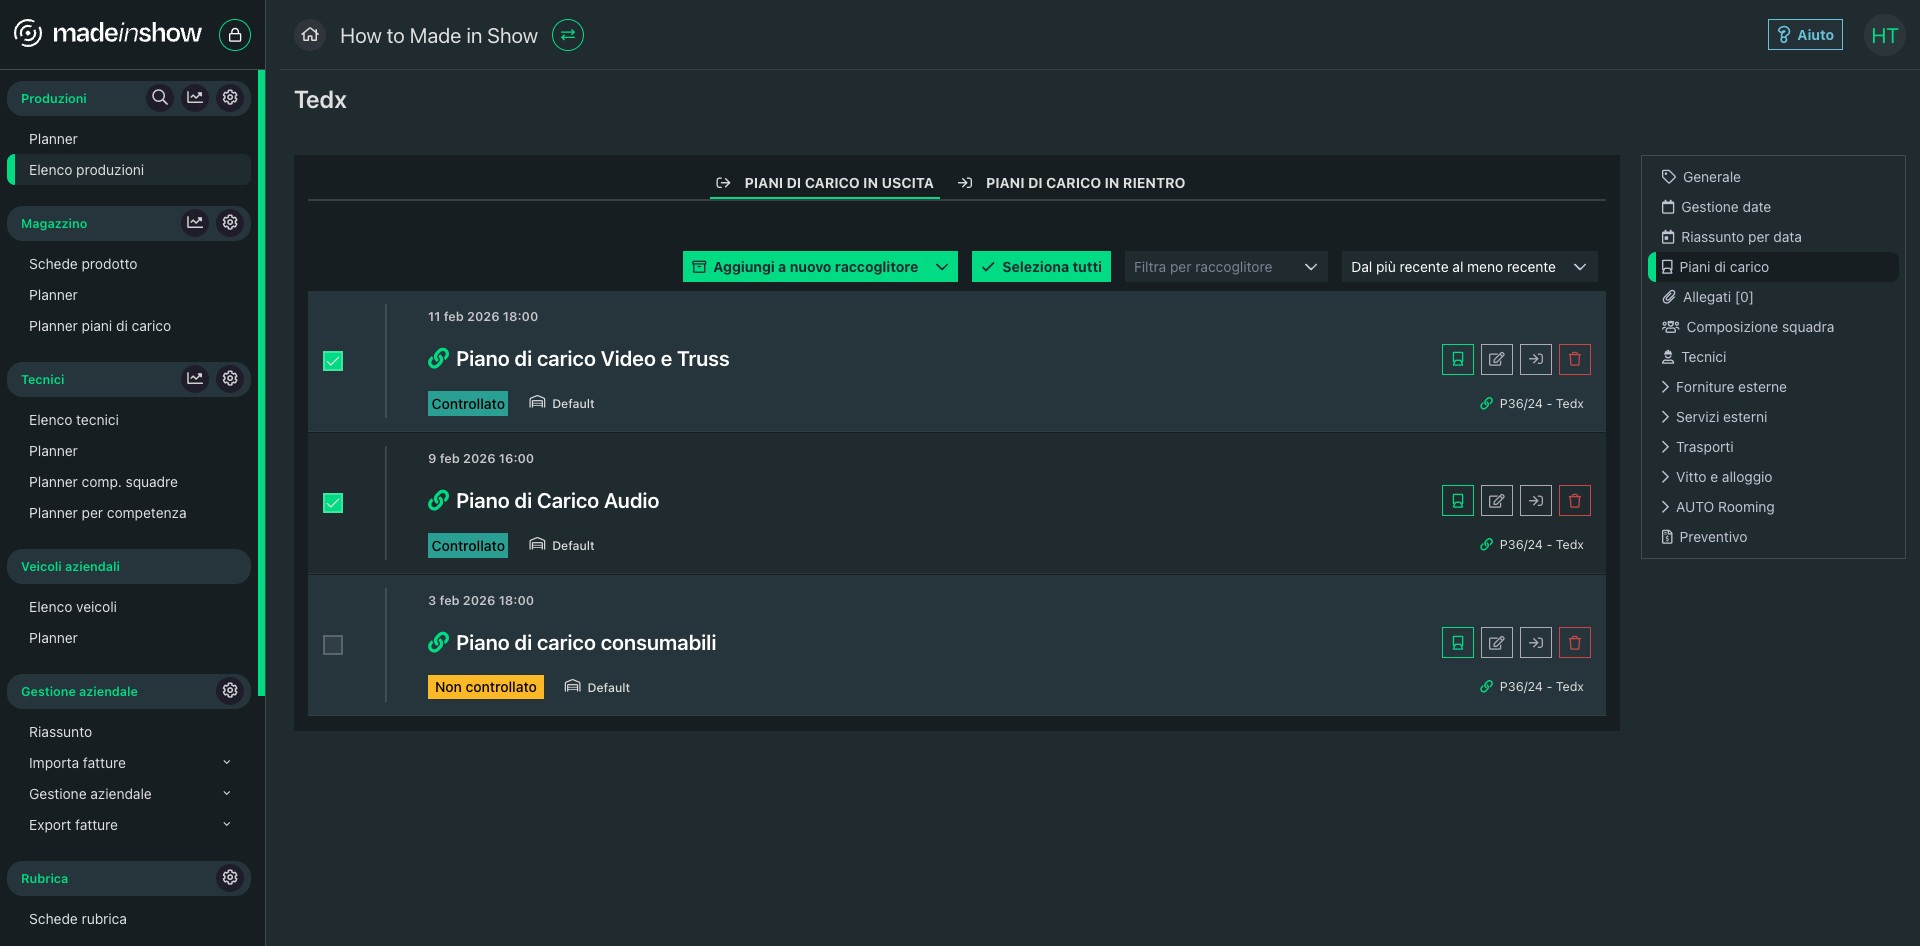
Task: Open Magazzino statistics chart icon
Action: pos(195,222)
